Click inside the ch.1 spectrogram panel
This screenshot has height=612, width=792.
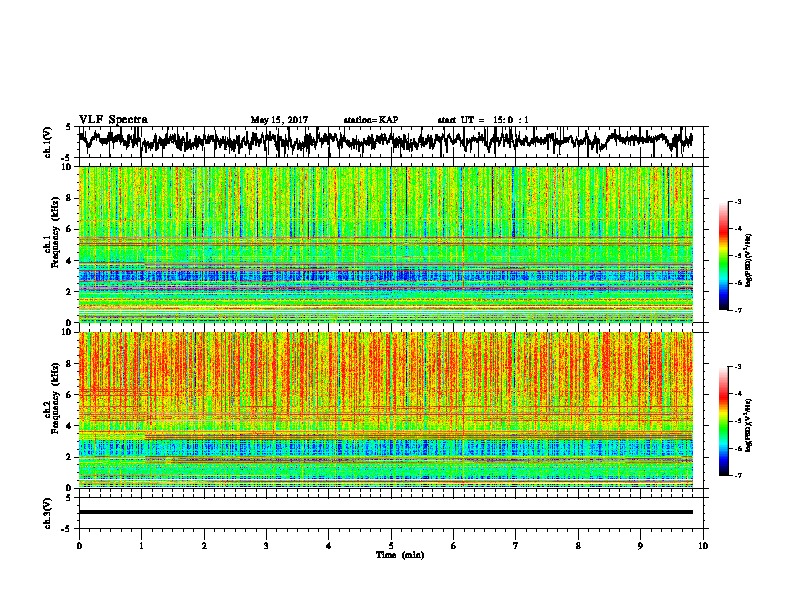click(x=385, y=244)
